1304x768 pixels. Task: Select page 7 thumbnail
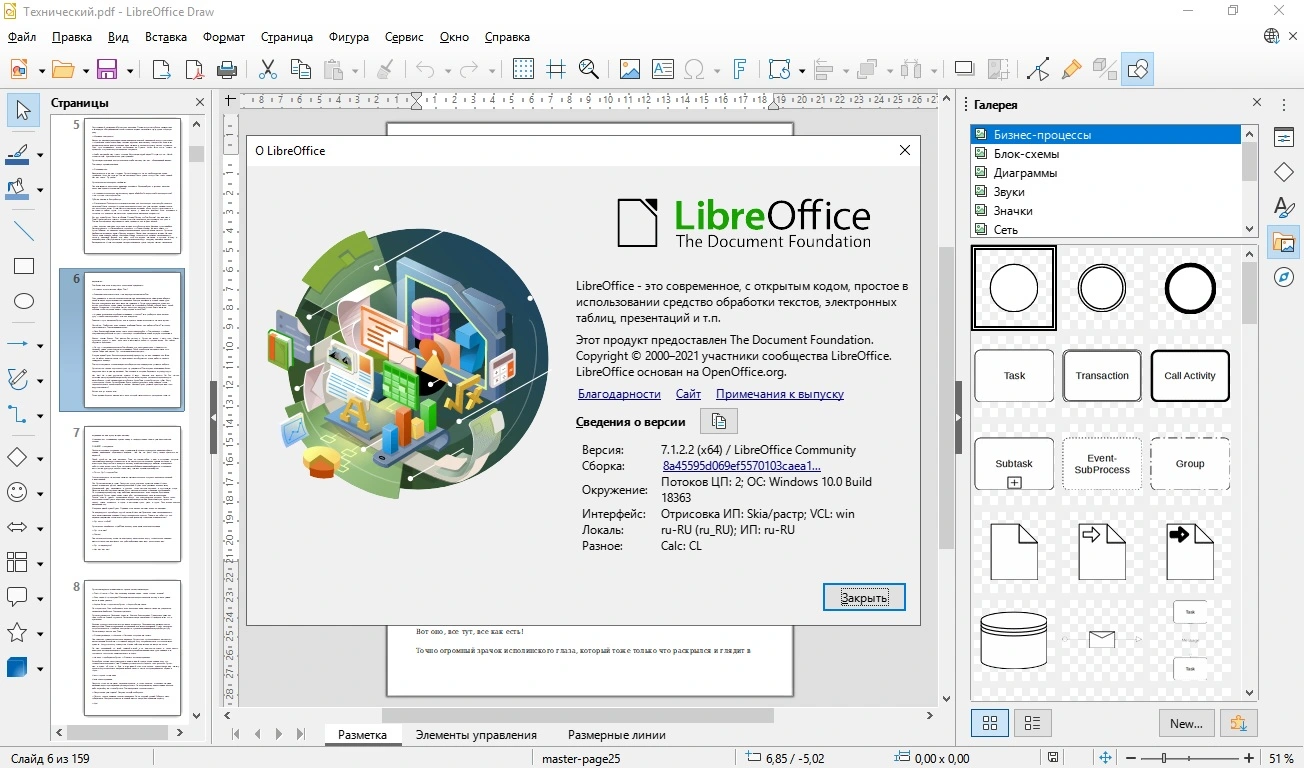[x=132, y=494]
